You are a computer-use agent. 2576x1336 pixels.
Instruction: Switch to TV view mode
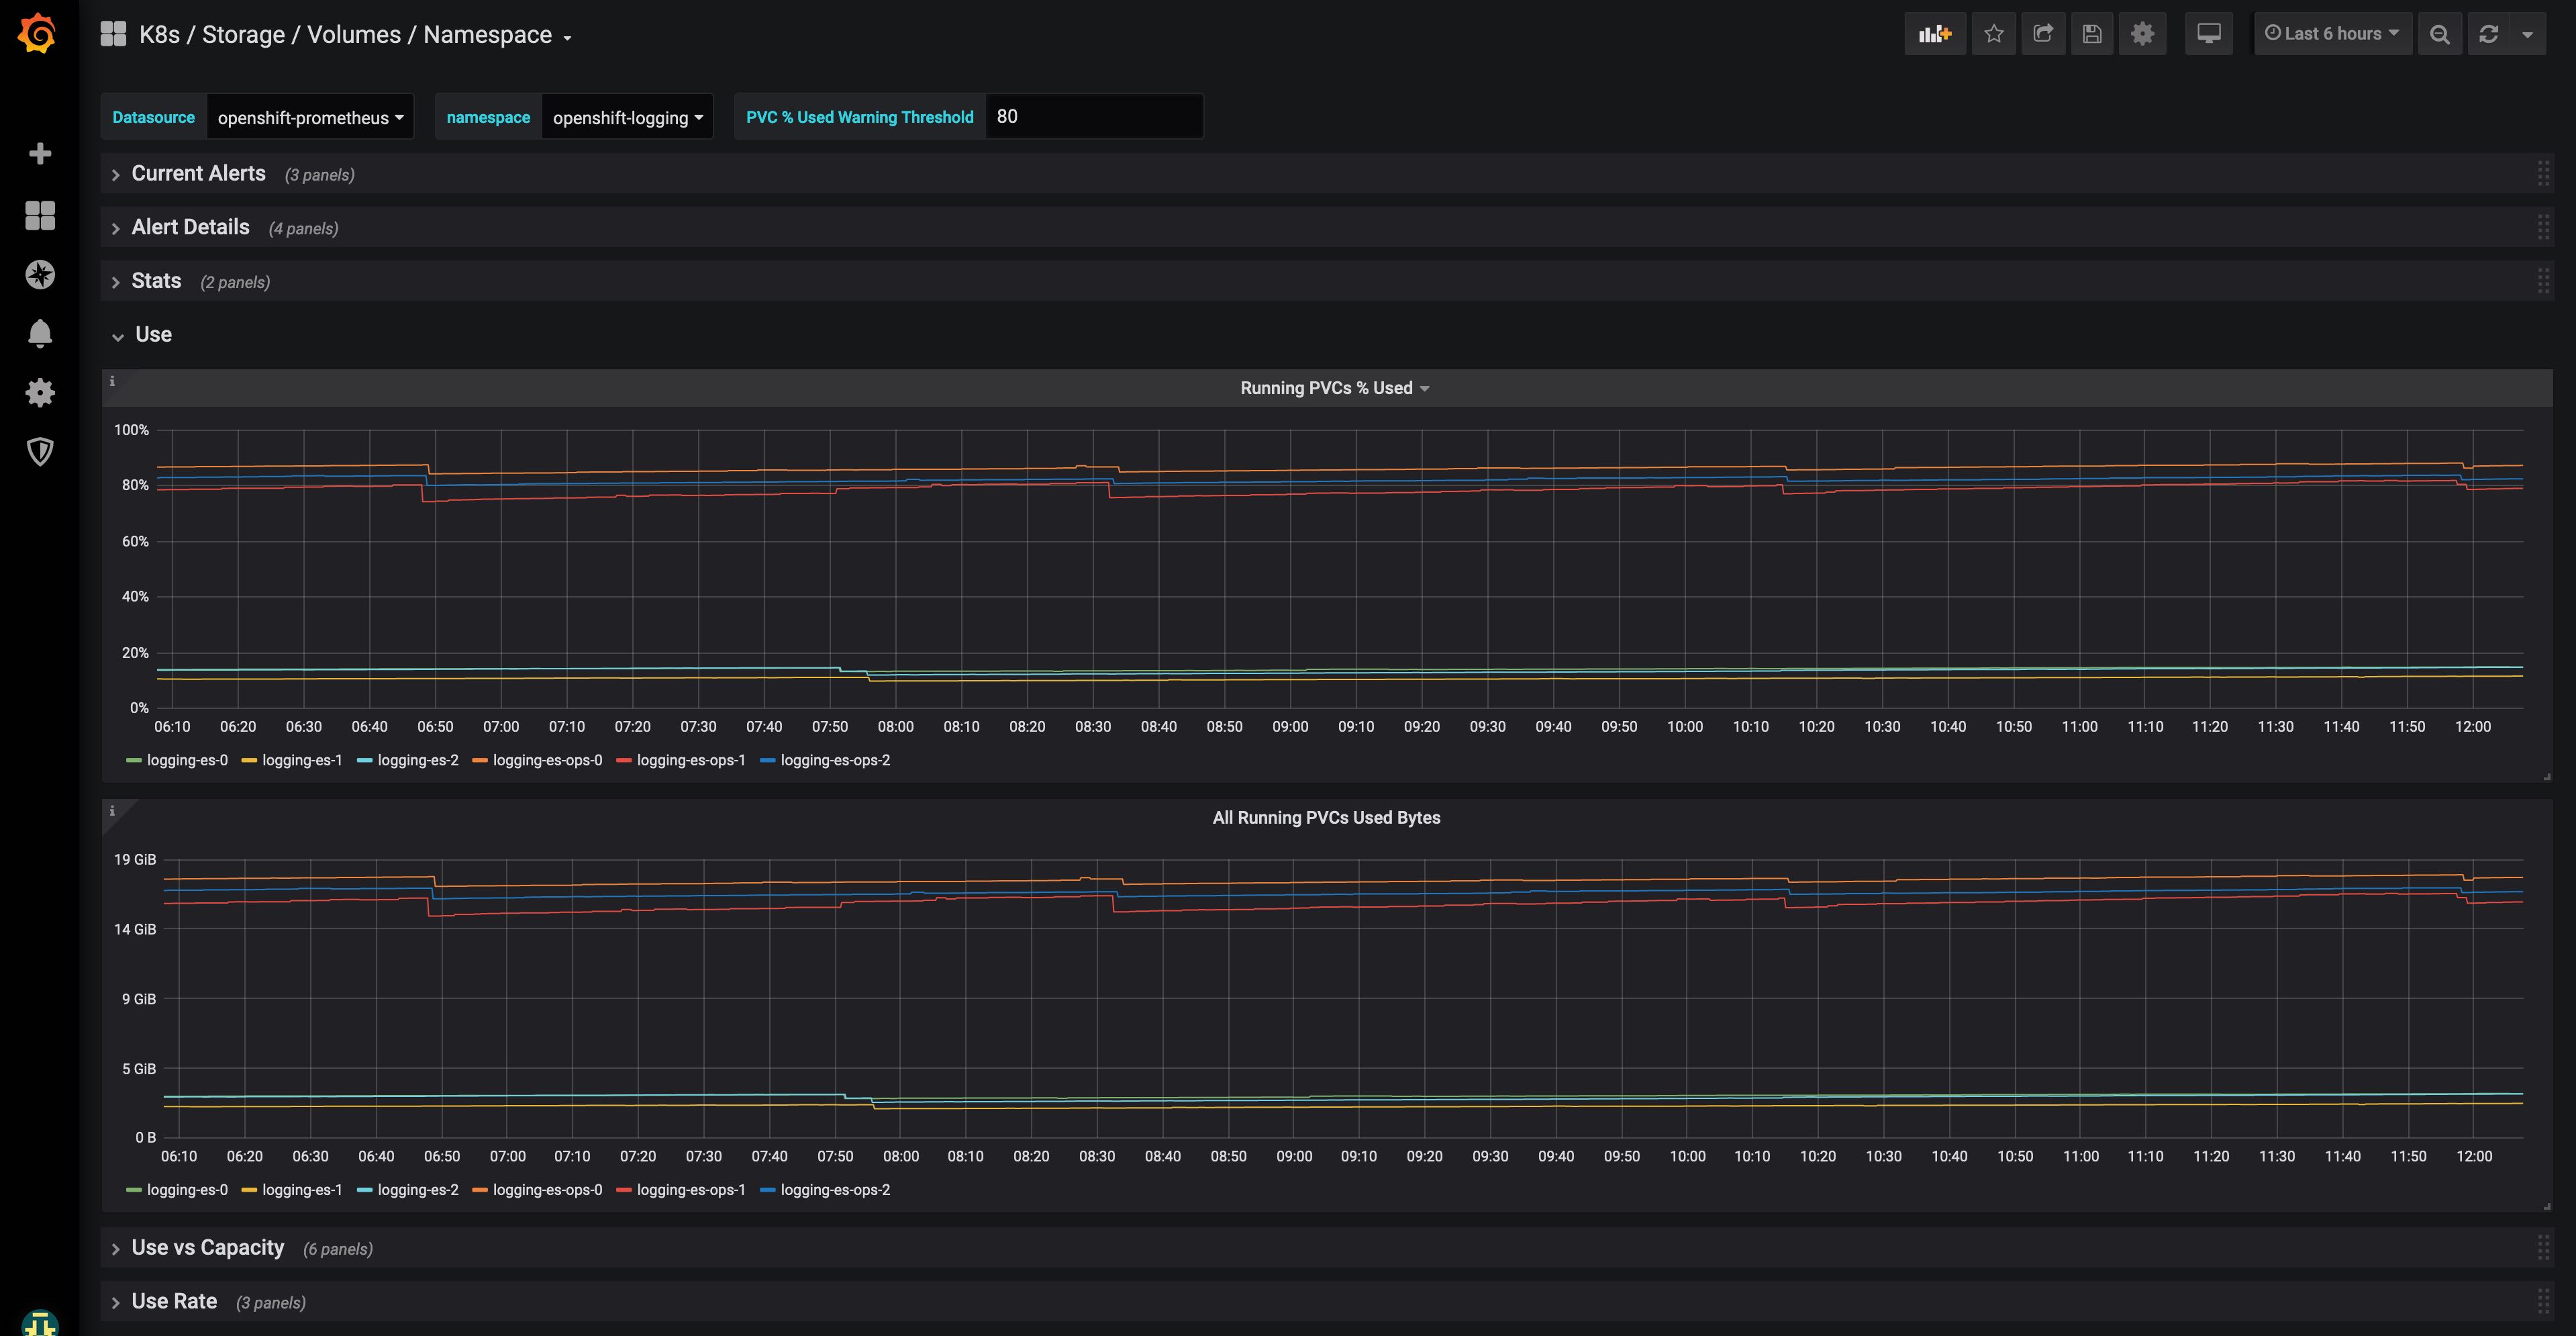click(x=2209, y=34)
